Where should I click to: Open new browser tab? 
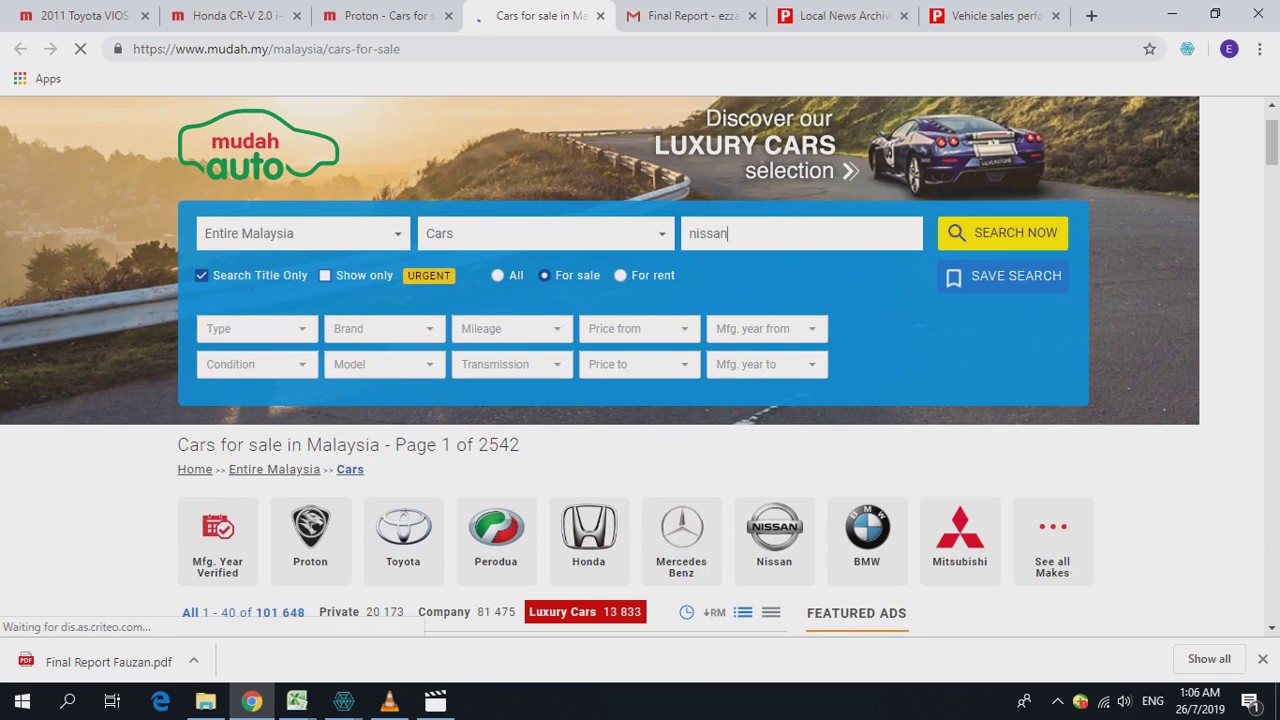click(1091, 16)
